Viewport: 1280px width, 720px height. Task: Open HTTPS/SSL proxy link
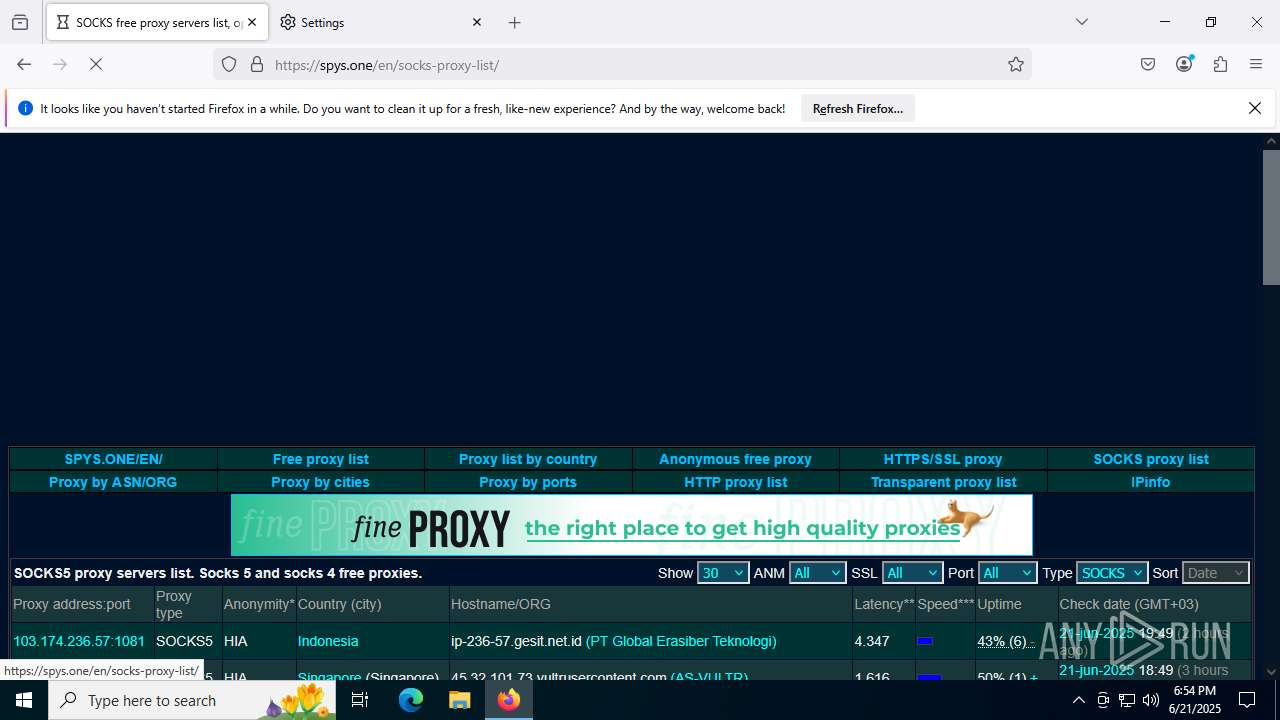click(x=943, y=459)
